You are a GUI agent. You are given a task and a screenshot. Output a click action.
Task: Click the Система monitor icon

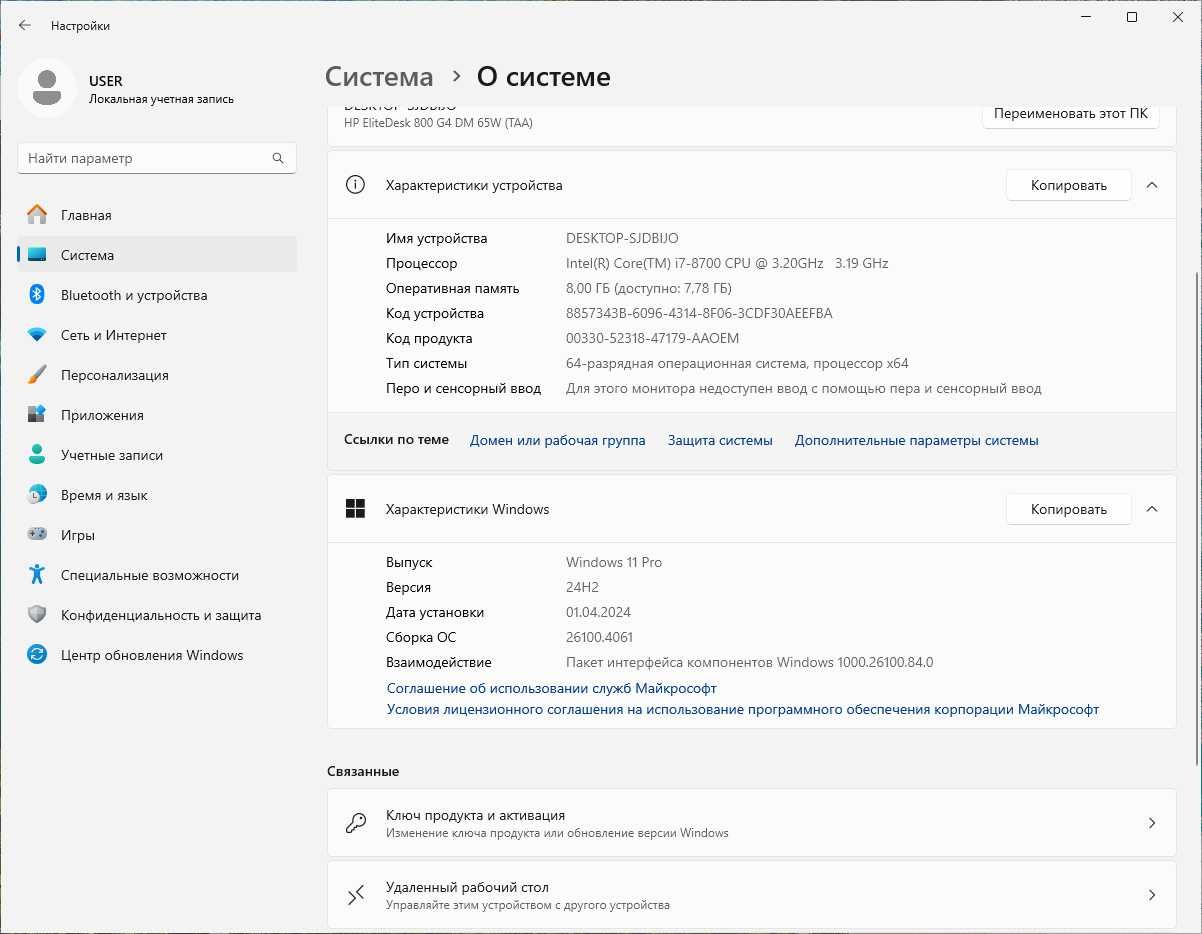pos(37,255)
